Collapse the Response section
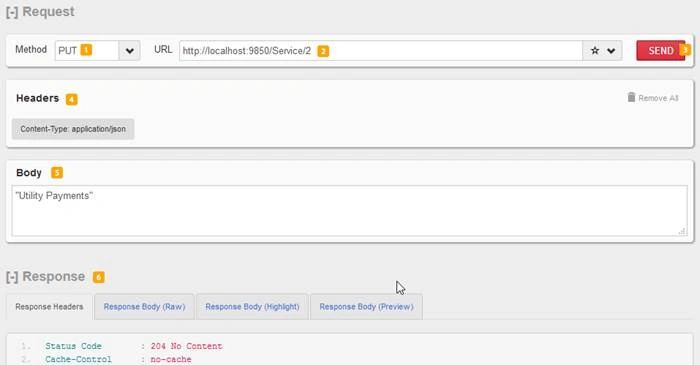 click(12, 277)
